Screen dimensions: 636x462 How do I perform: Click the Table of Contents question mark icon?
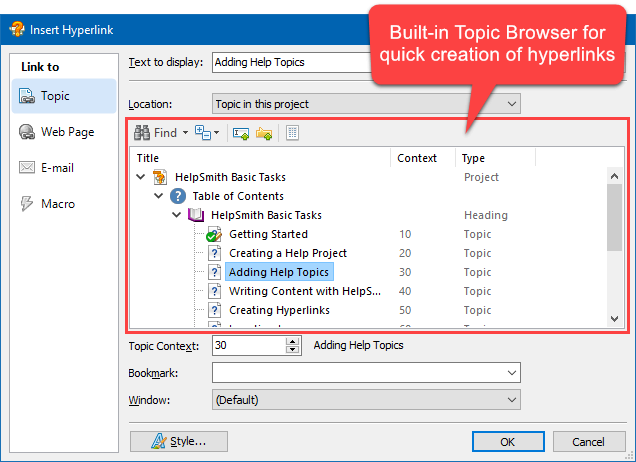(x=178, y=196)
